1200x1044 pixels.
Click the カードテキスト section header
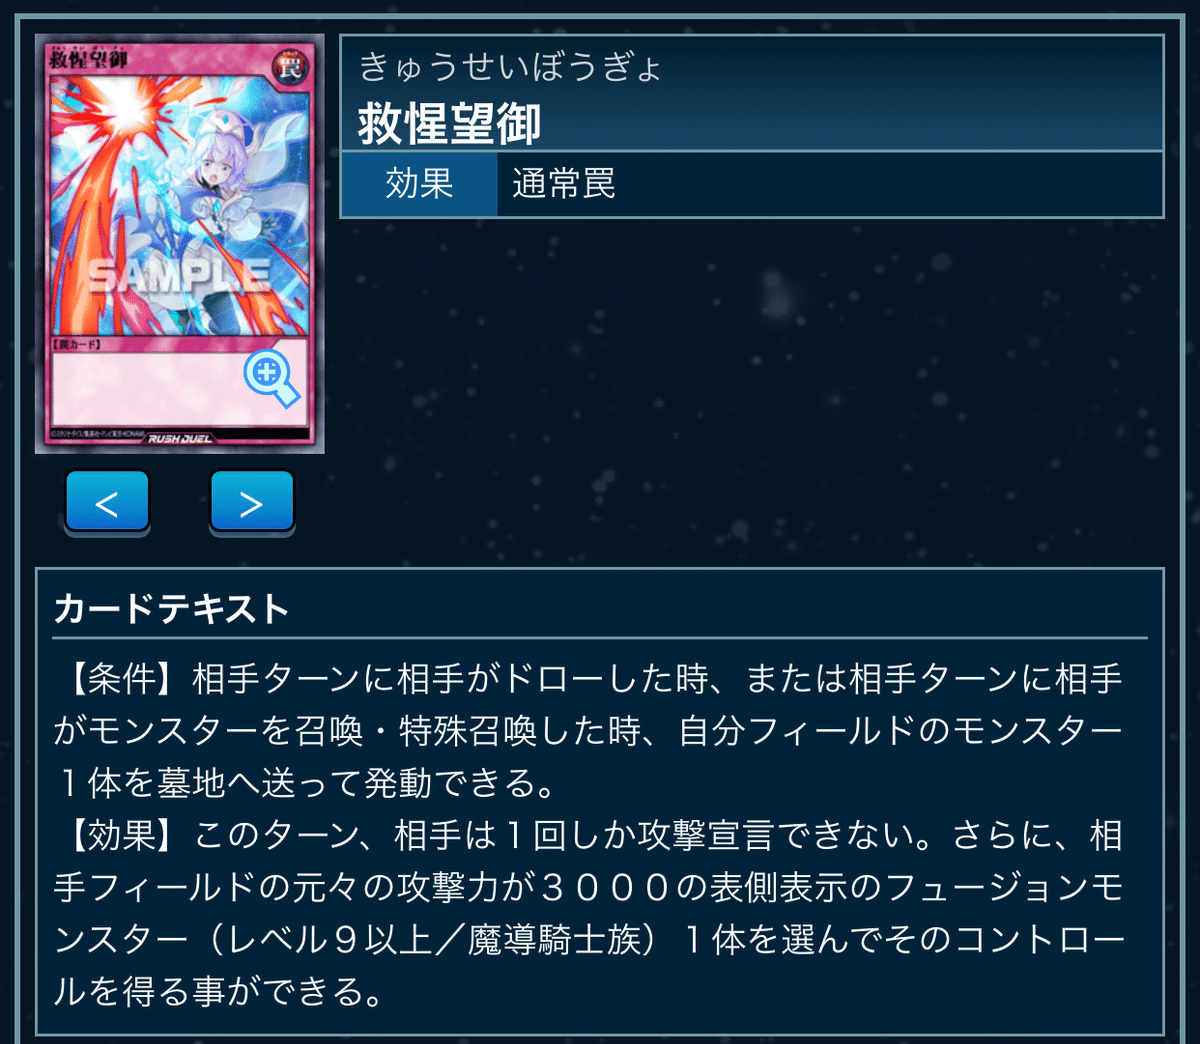[171, 608]
